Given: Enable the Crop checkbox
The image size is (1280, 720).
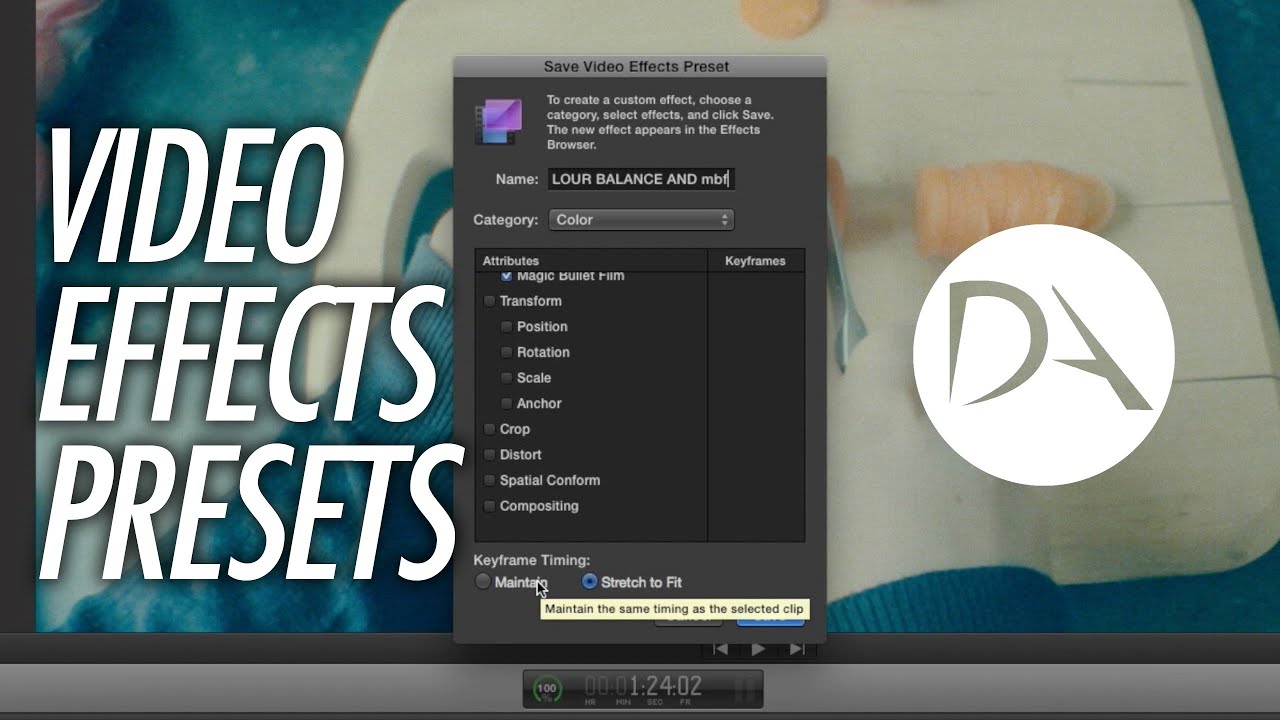Looking at the screenshot, I should click(x=490, y=429).
